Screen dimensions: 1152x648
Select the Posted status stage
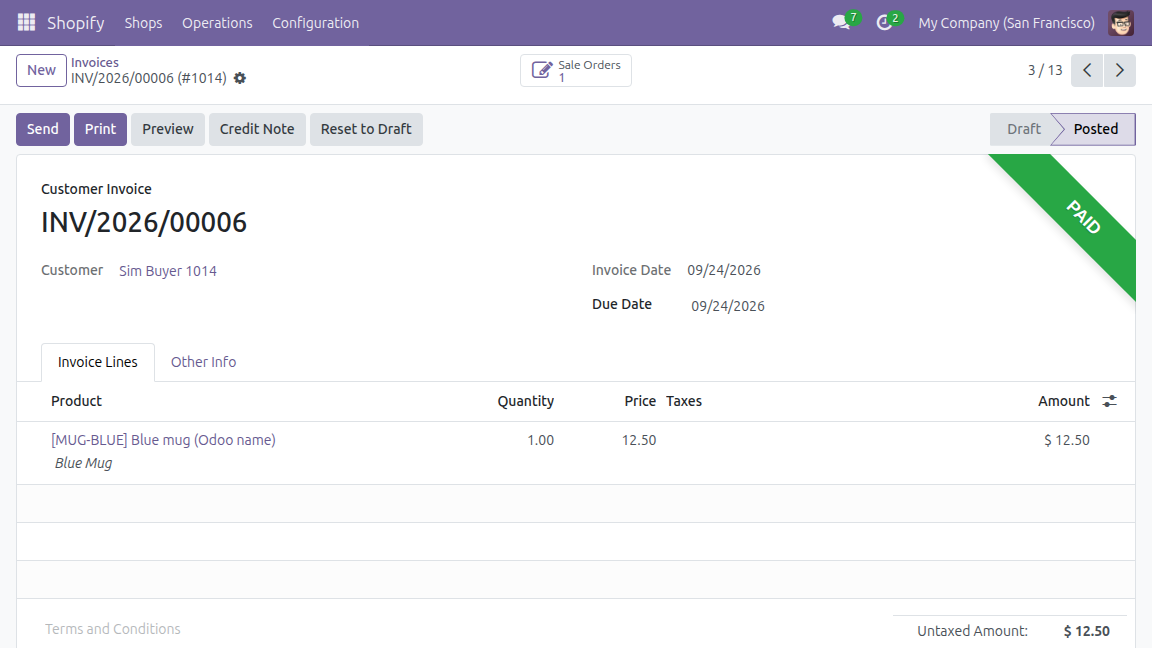pos(1095,129)
